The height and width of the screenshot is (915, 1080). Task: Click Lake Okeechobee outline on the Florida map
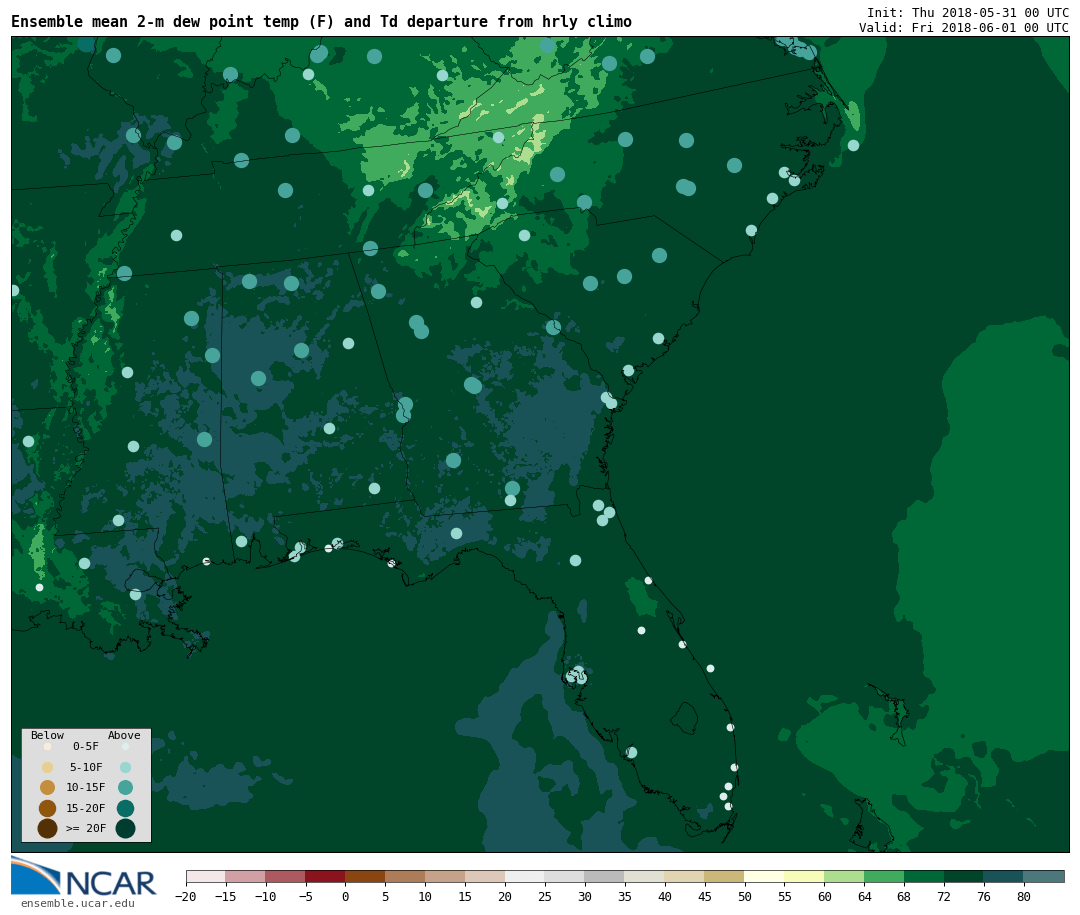pos(684,717)
